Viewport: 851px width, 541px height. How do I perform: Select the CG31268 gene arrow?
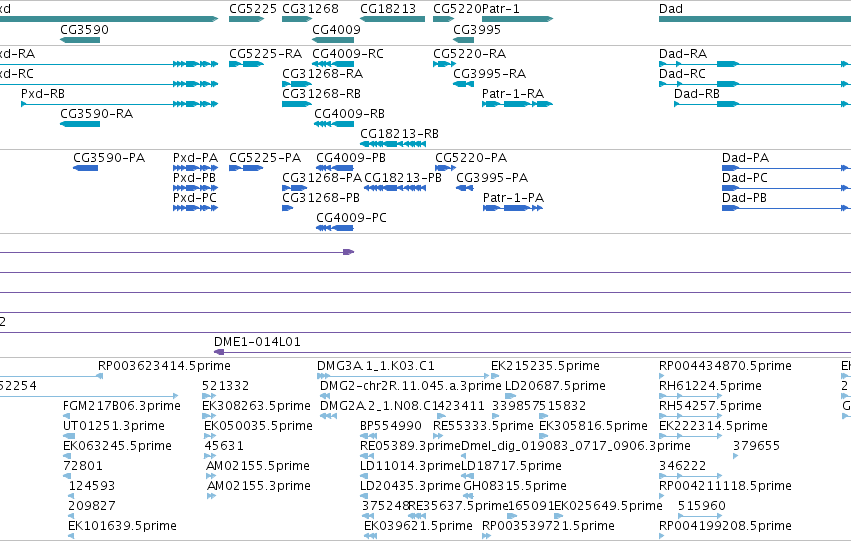pos(297,19)
